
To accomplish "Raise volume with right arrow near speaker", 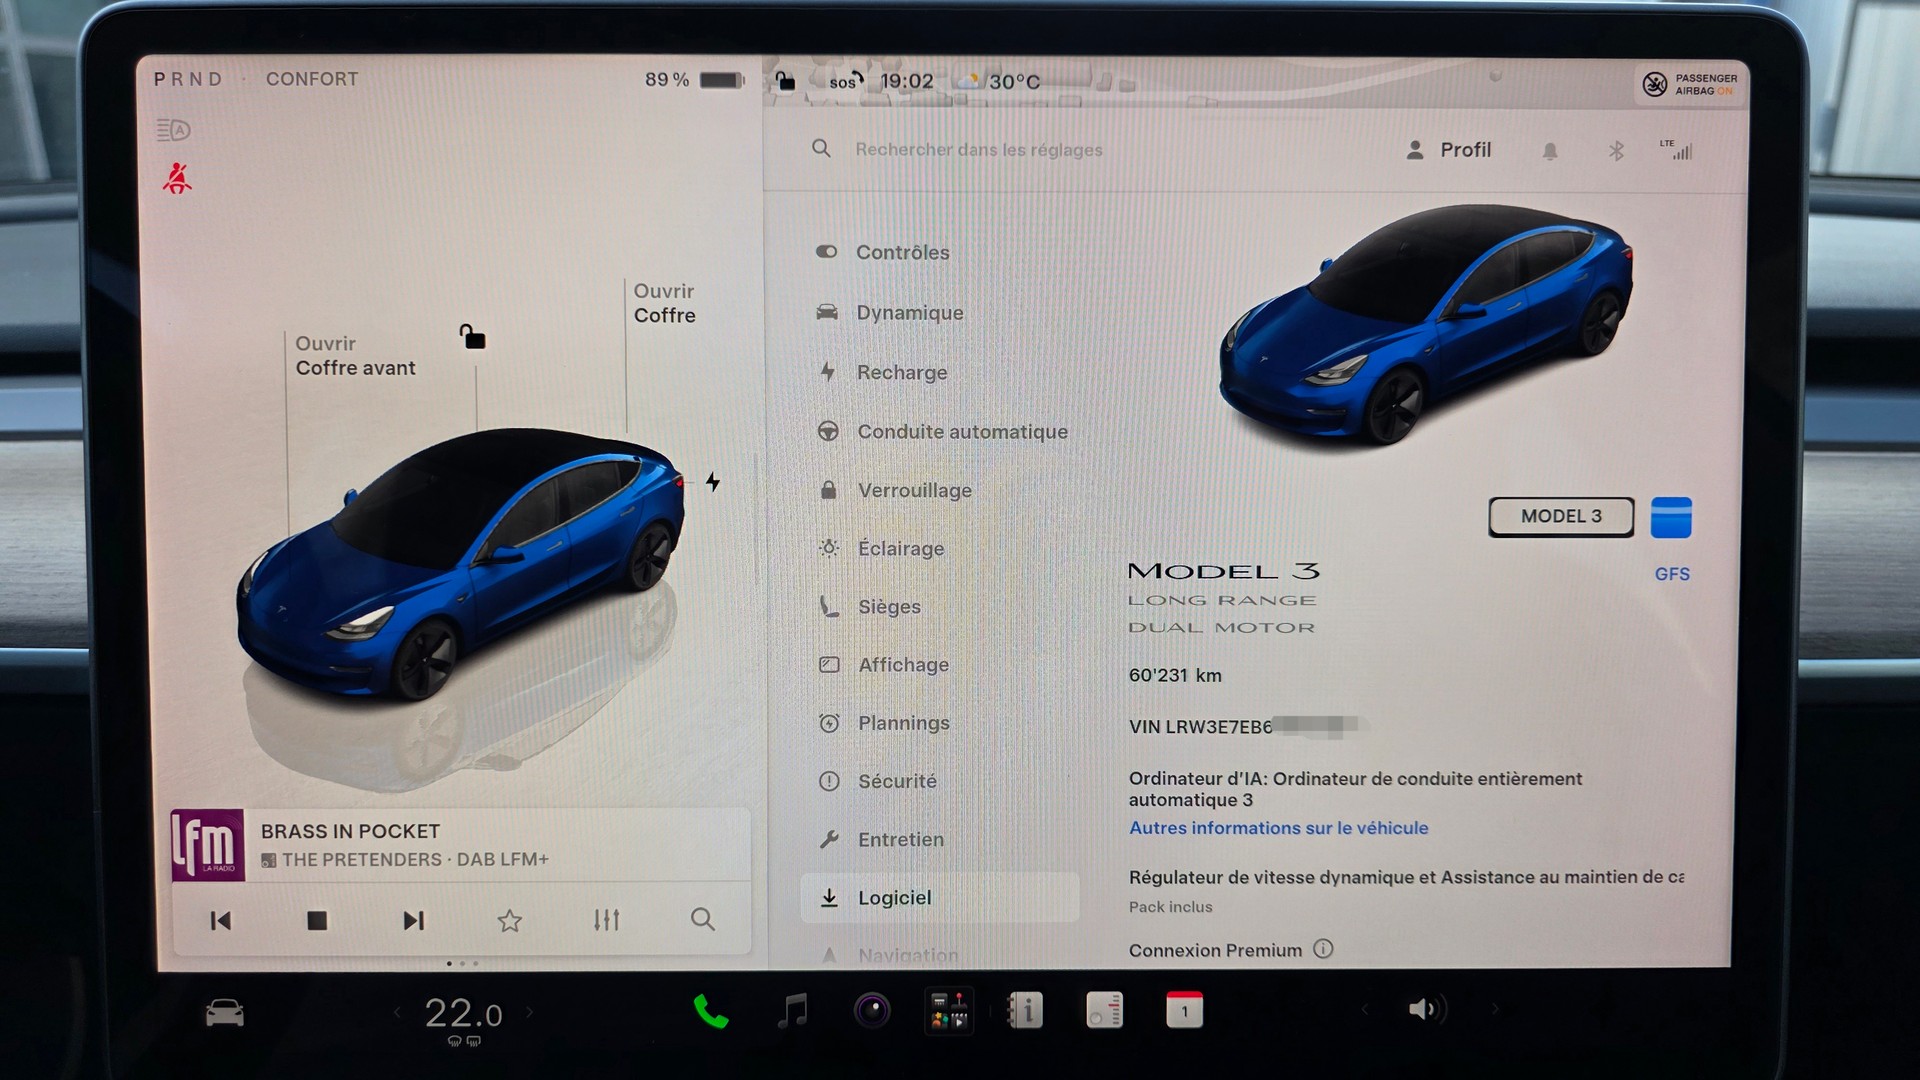I will [x=1495, y=1009].
